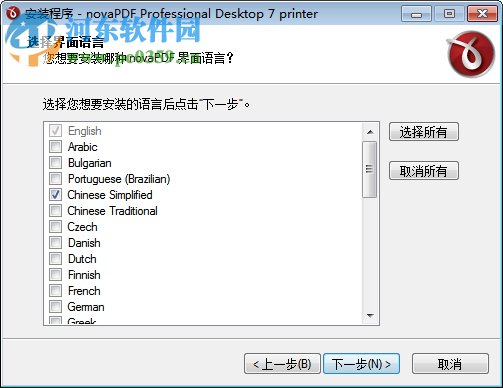The width and height of the screenshot is (503, 388).
Task: Check the Dutch language checkbox
Action: click(55, 258)
